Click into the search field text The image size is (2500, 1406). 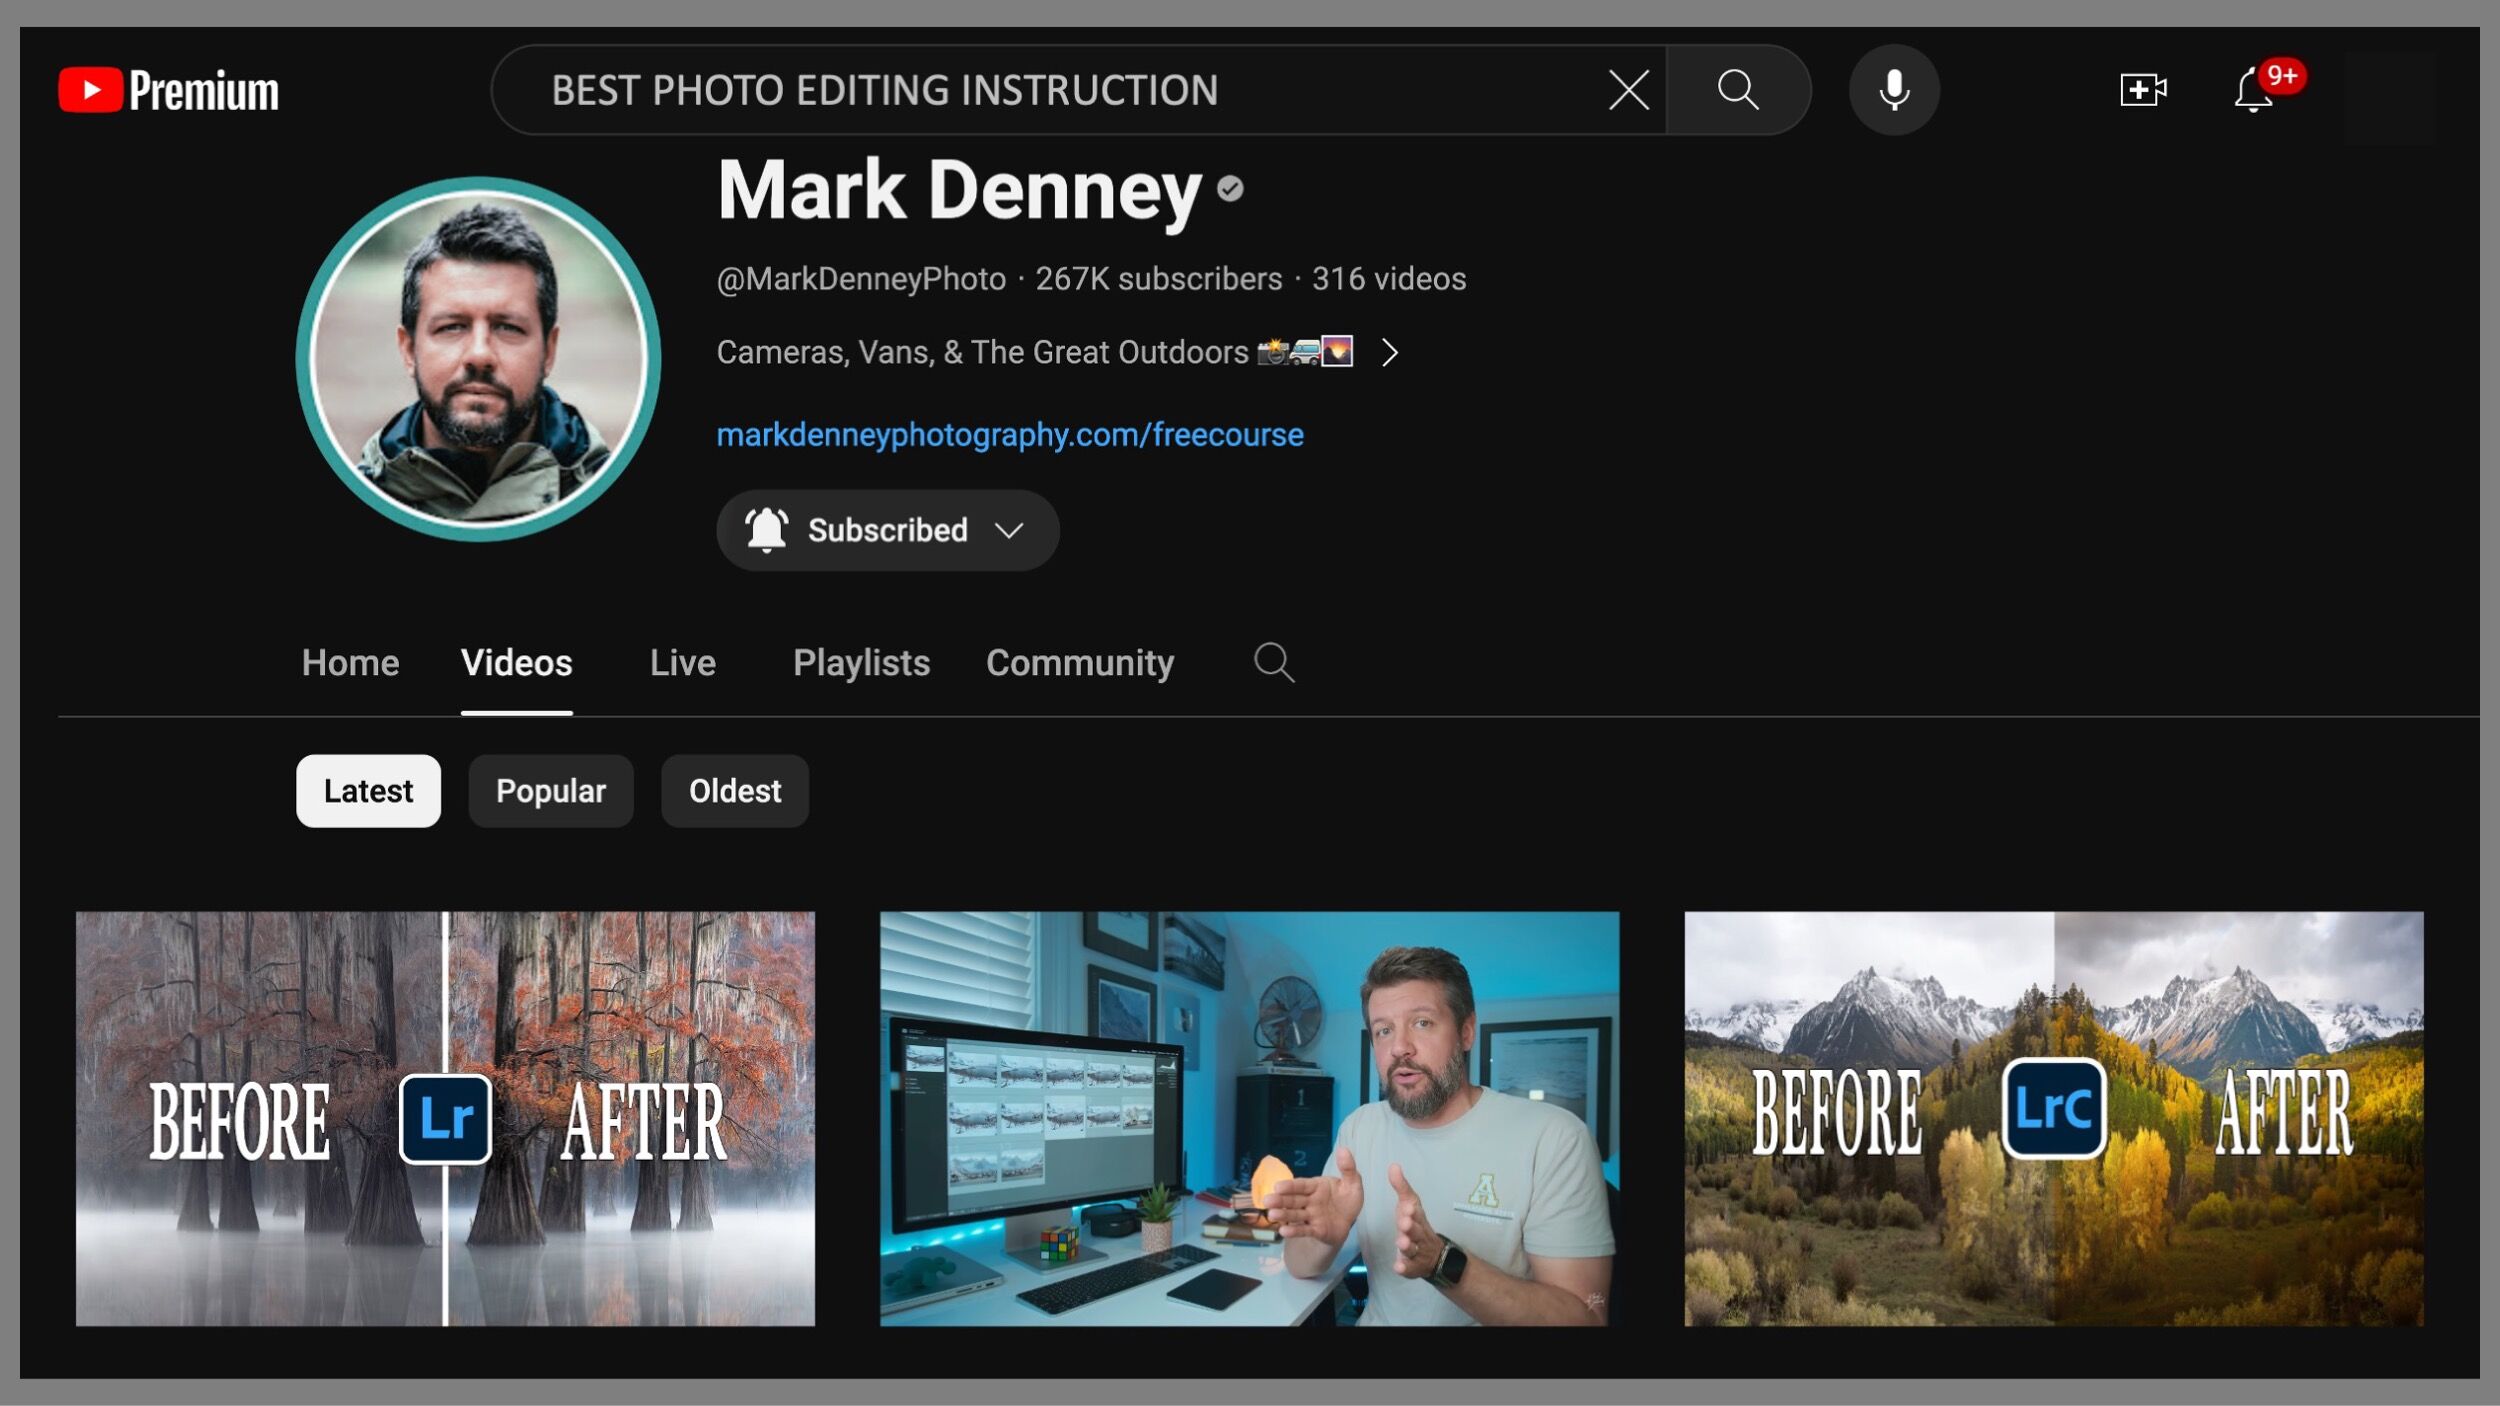point(884,90)
